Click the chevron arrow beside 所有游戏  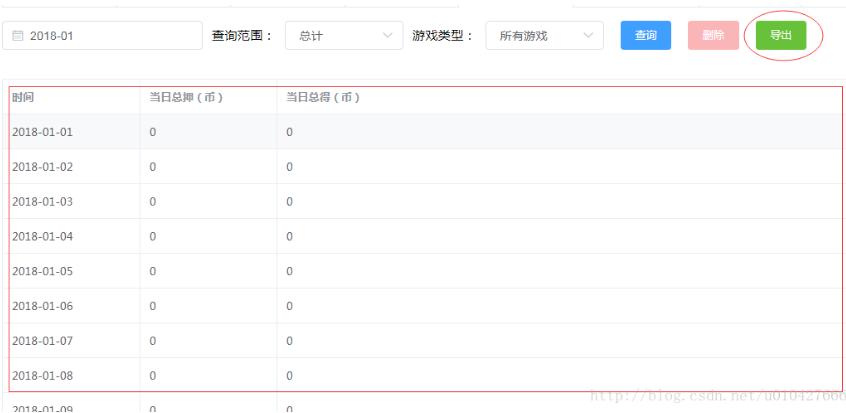tap(588, 36)
